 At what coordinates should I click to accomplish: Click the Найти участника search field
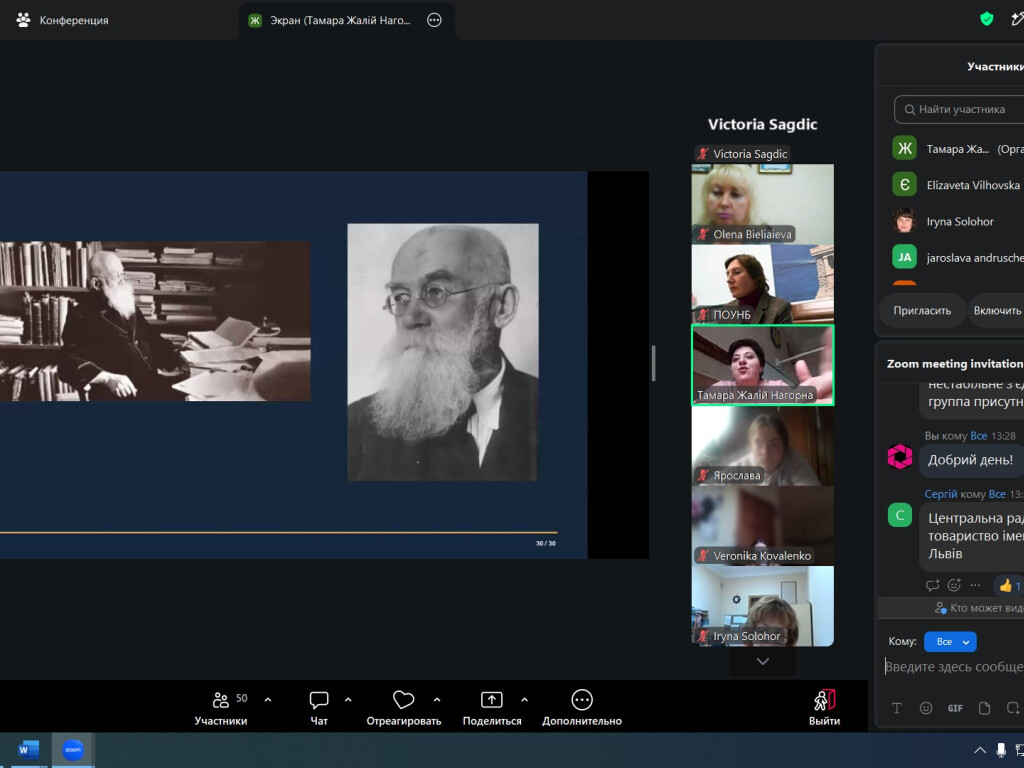[x=959, y=109]
